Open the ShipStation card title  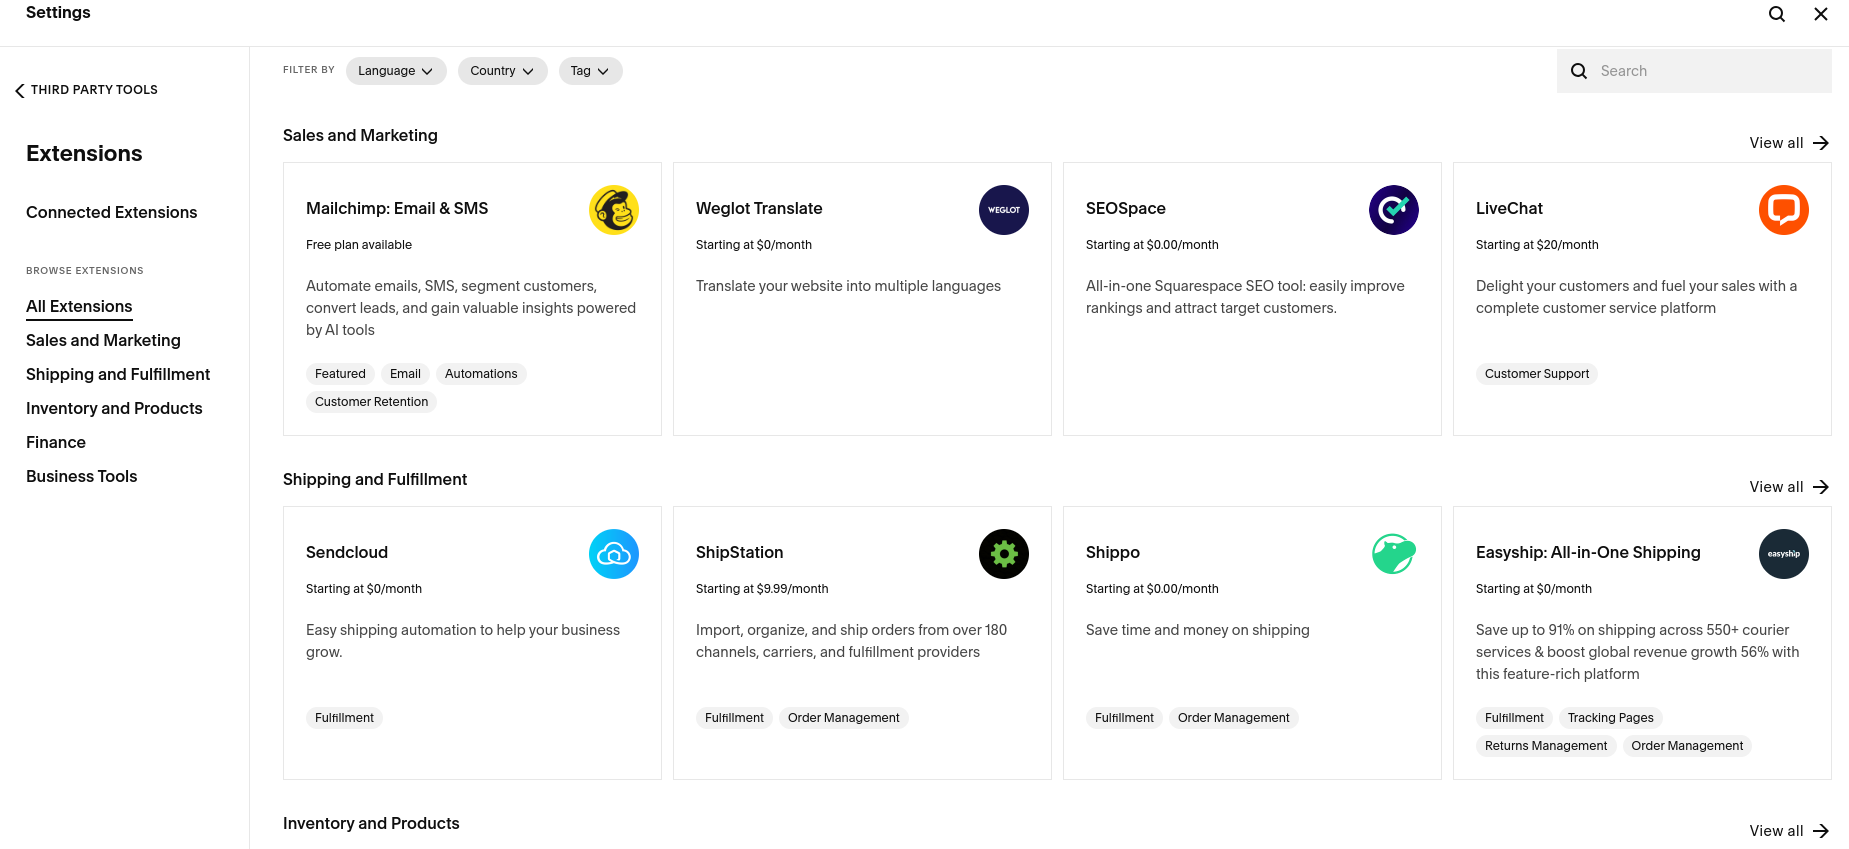[740, 552]
